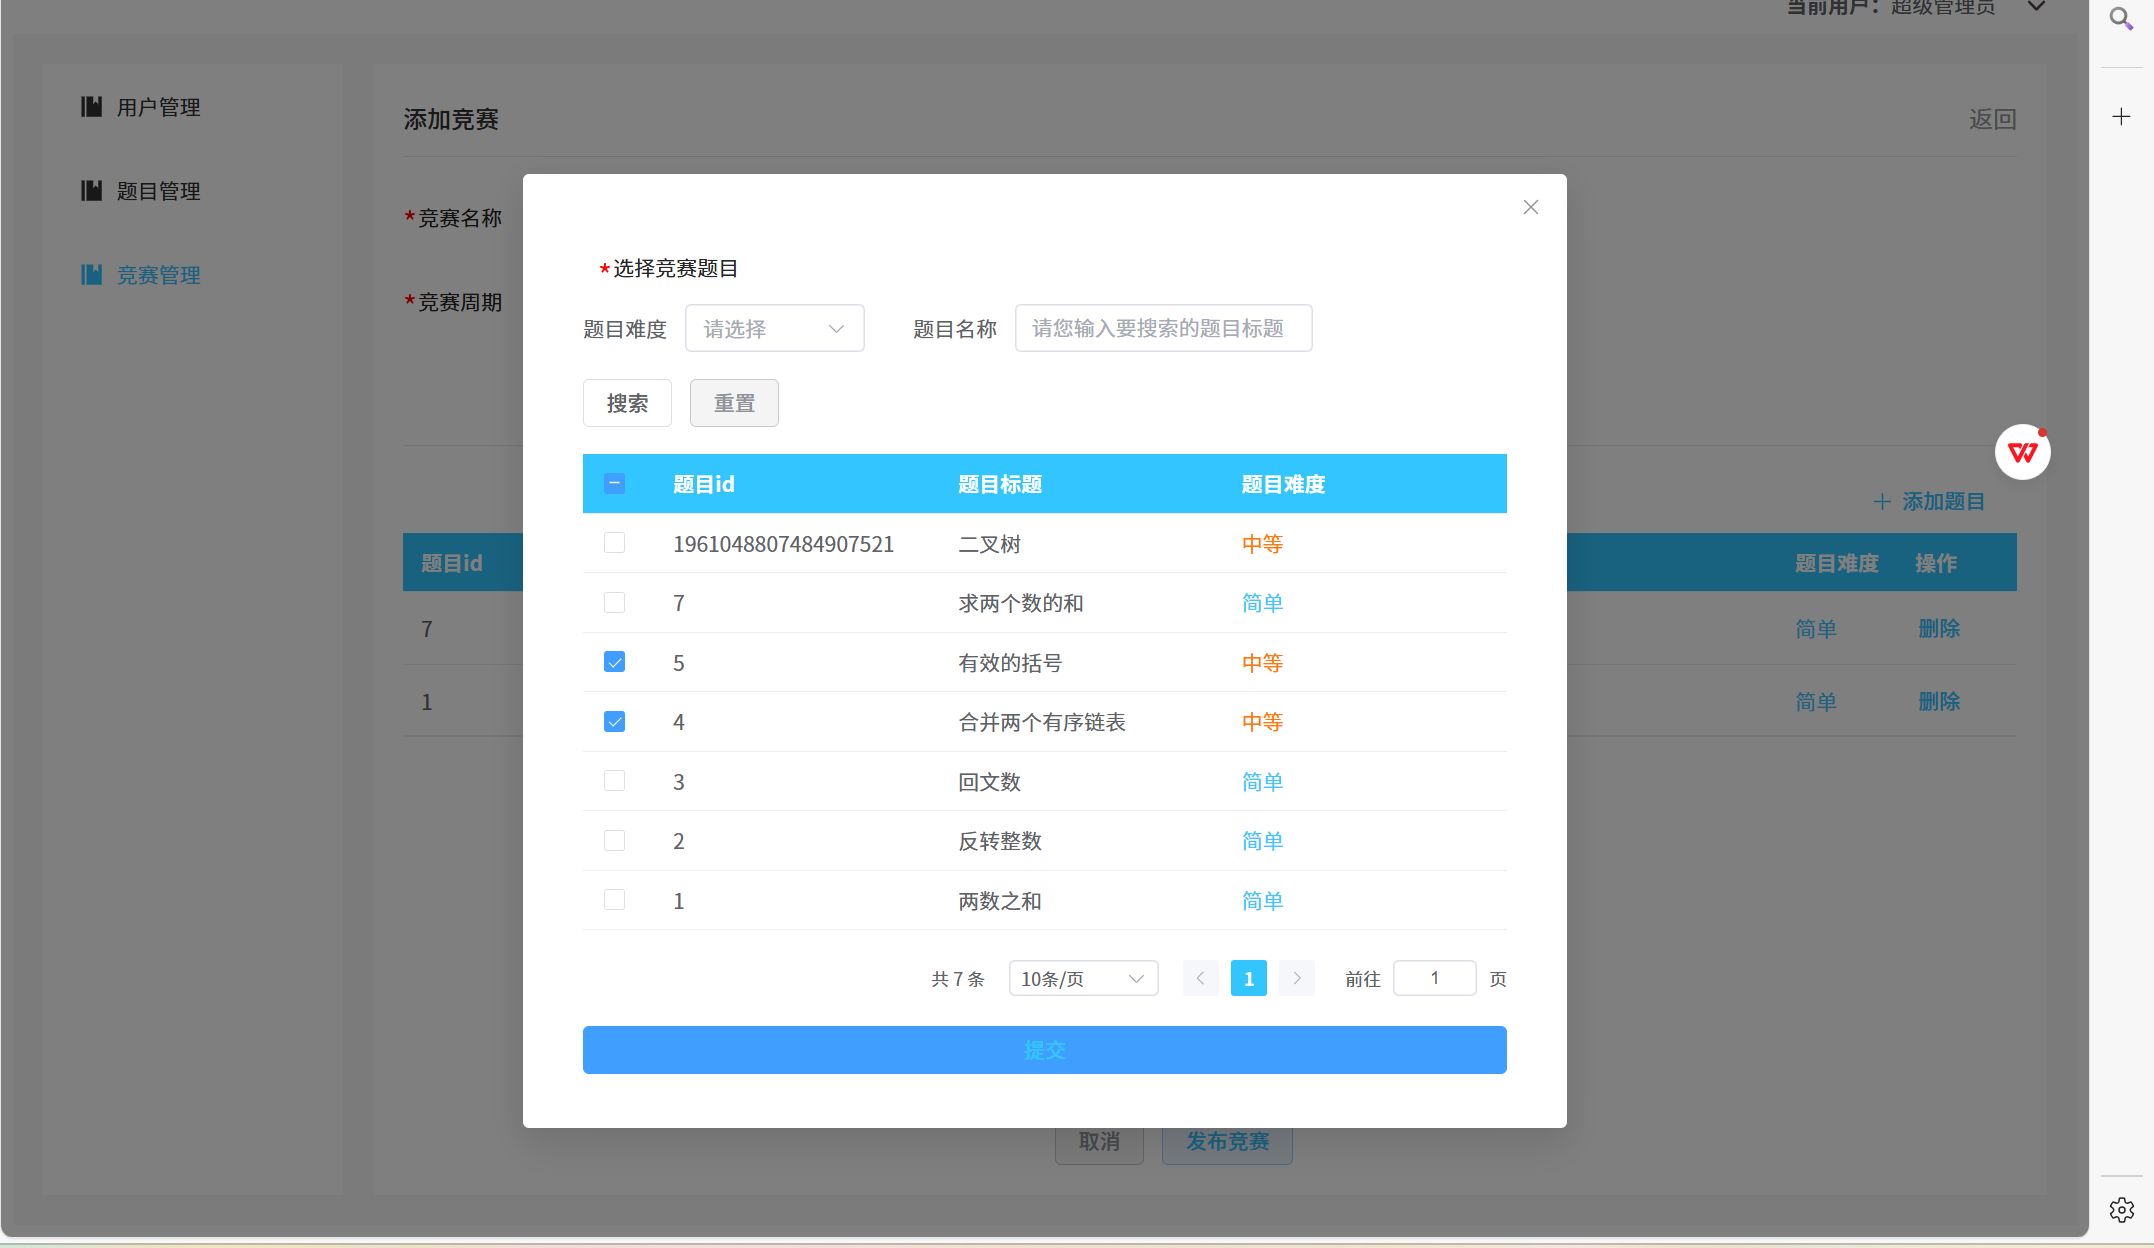Close the question selection dialog
The image size is (2154, 1248).
(x=1530, y=207)
